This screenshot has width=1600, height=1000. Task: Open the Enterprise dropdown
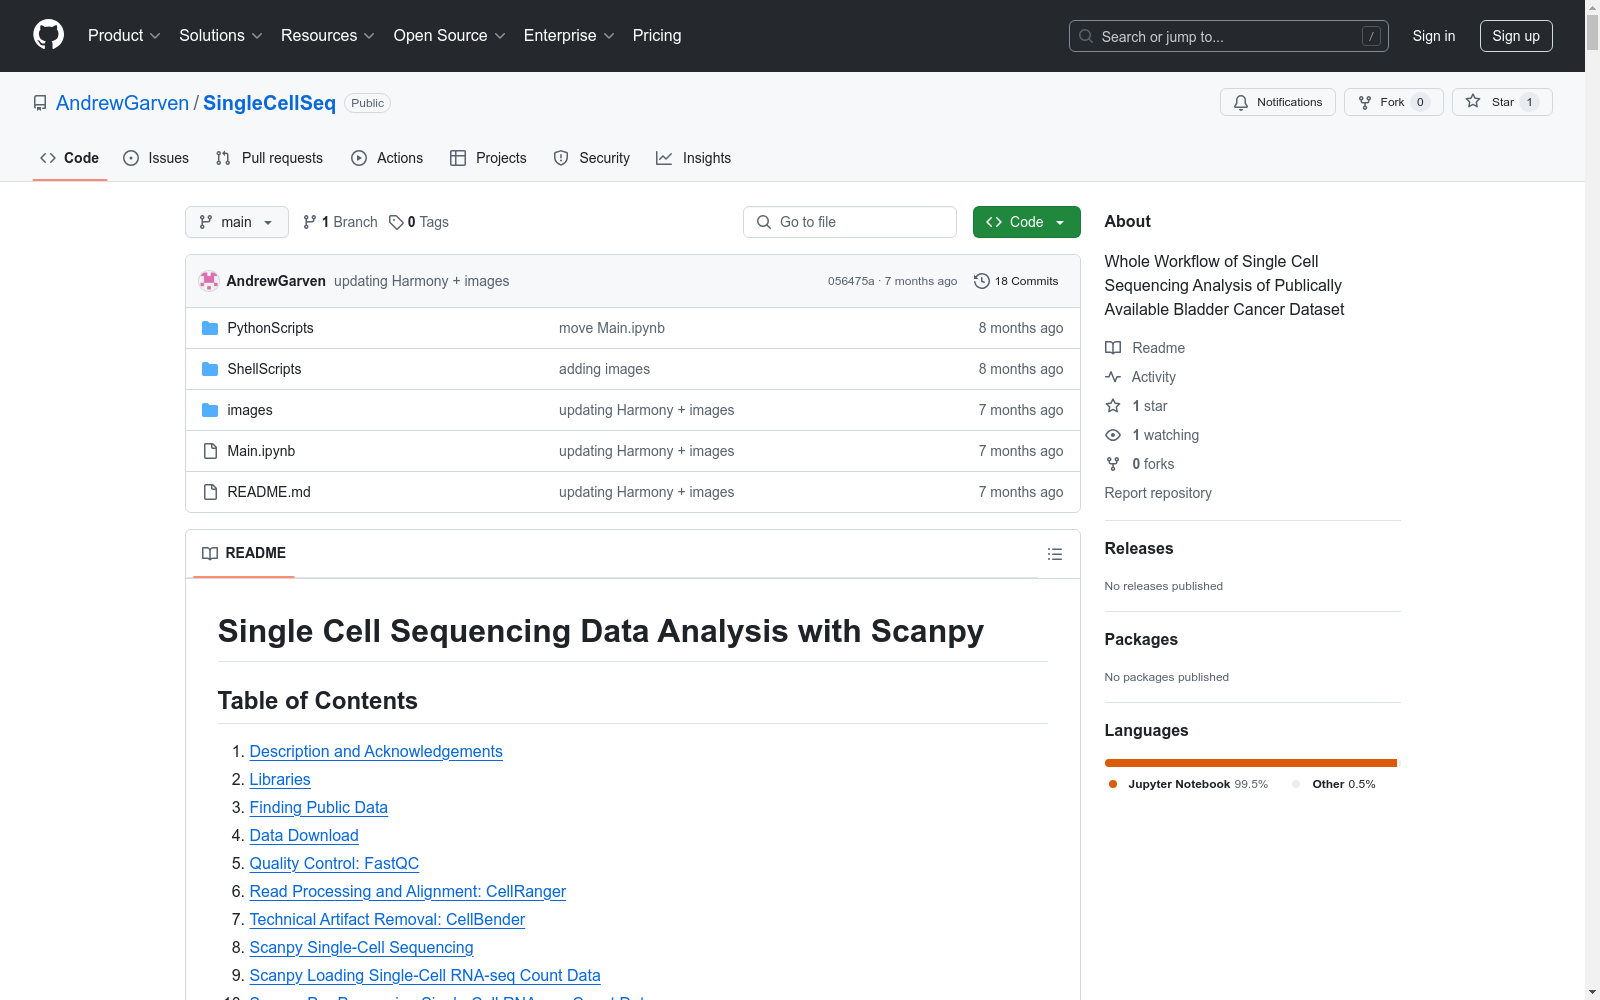pos(569,36)
